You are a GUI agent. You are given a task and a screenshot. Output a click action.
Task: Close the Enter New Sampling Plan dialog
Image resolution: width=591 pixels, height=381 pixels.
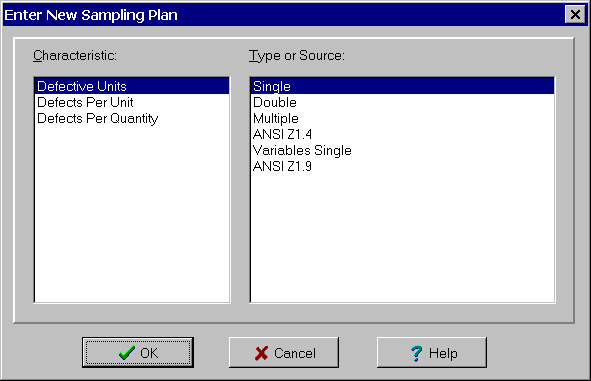click(575, 15)
